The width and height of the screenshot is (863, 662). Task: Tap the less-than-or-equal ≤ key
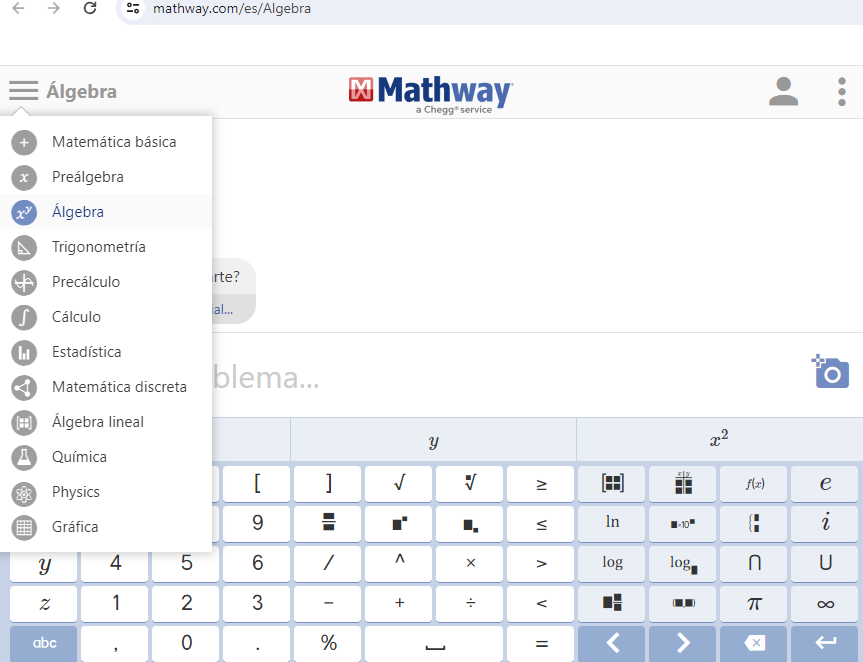tap(541, 523)
